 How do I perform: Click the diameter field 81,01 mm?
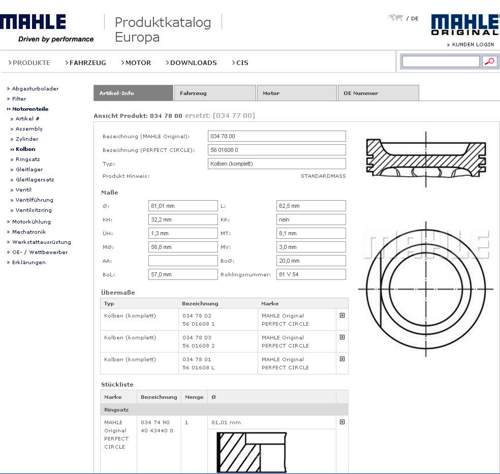tap(183, 206)
